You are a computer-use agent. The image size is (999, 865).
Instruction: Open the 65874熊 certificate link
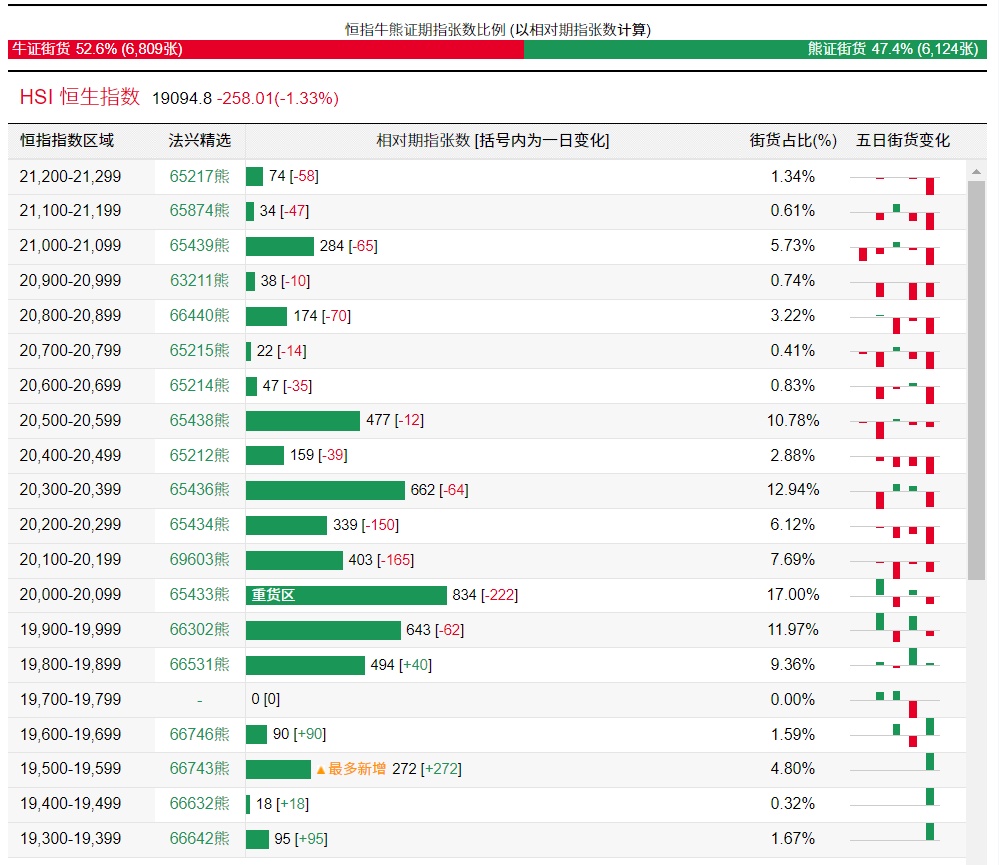coord(199,211)
